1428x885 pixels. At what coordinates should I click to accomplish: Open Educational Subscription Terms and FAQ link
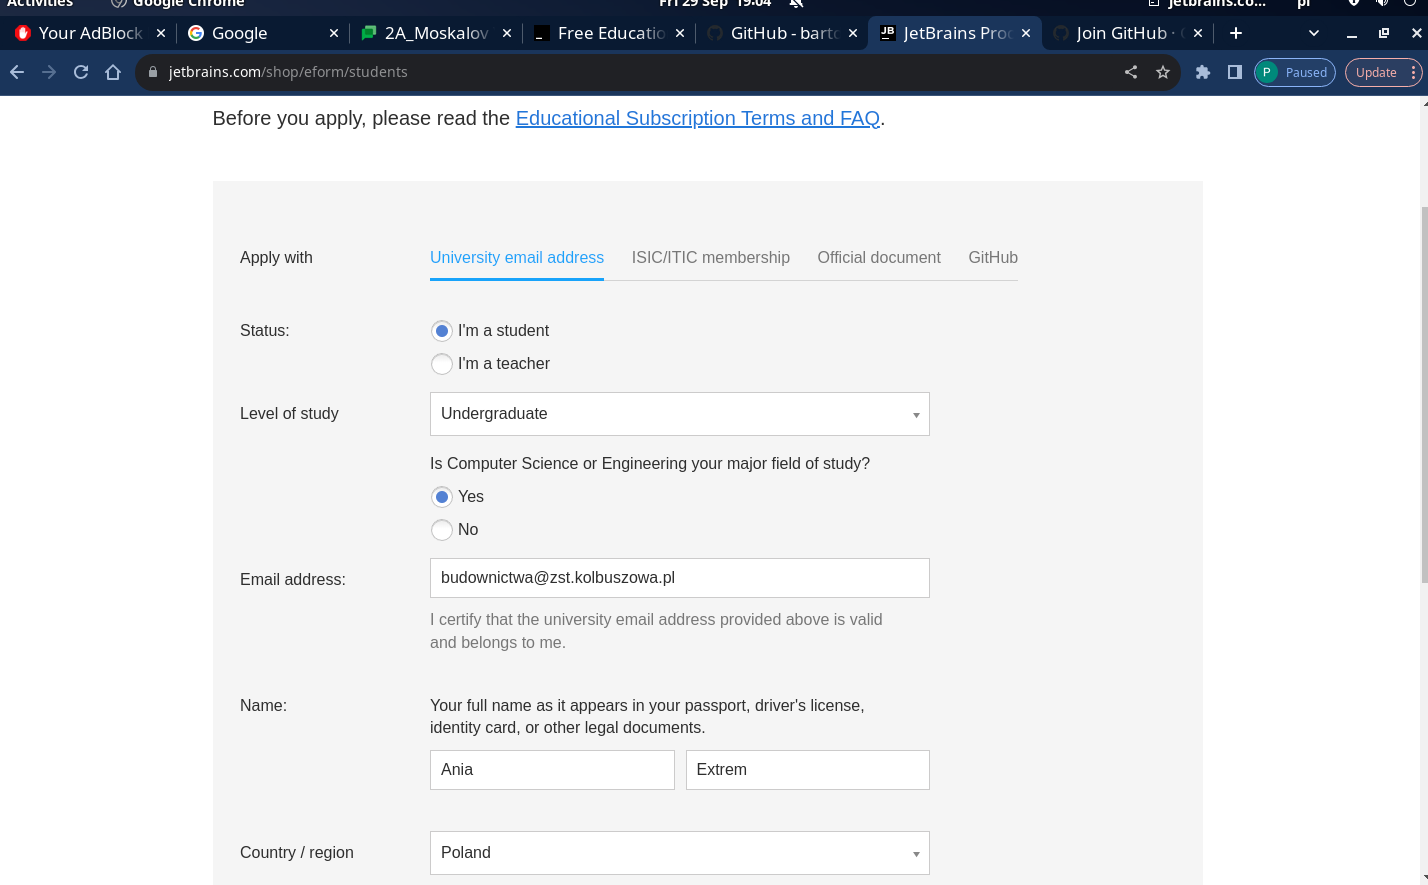click(697, 118)
